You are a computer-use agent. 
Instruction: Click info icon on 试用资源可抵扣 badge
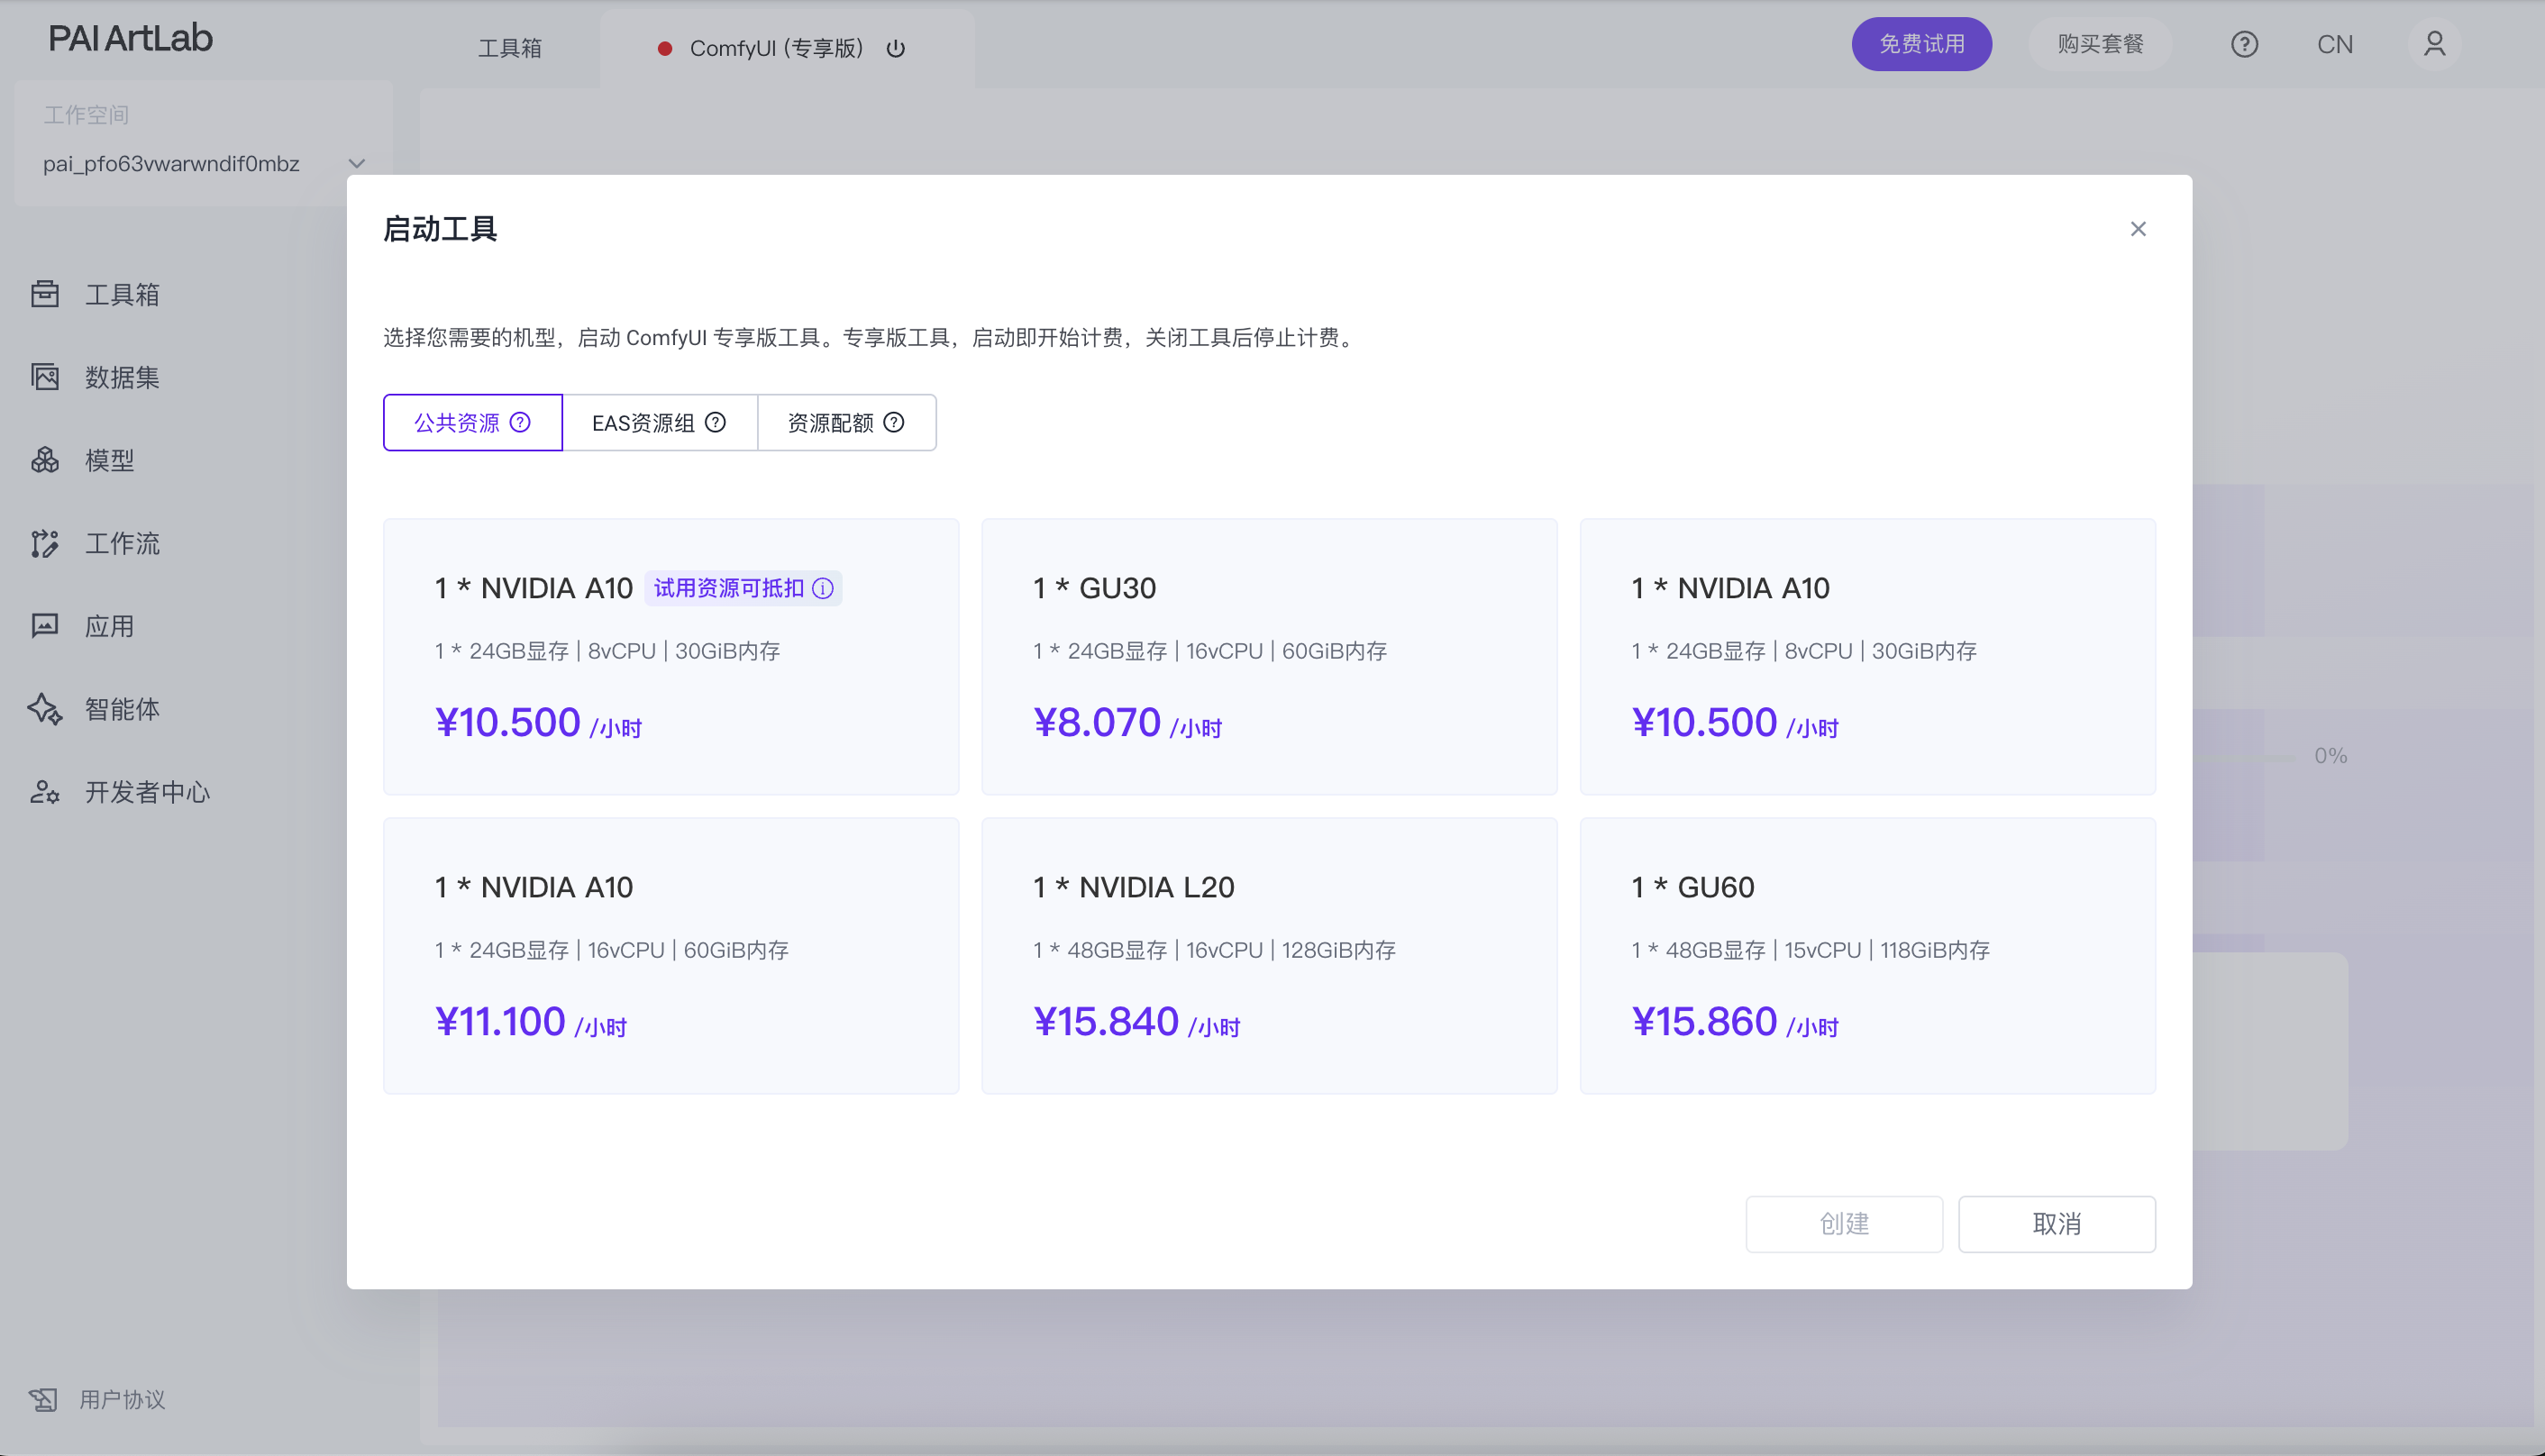(x=823, y=588)
